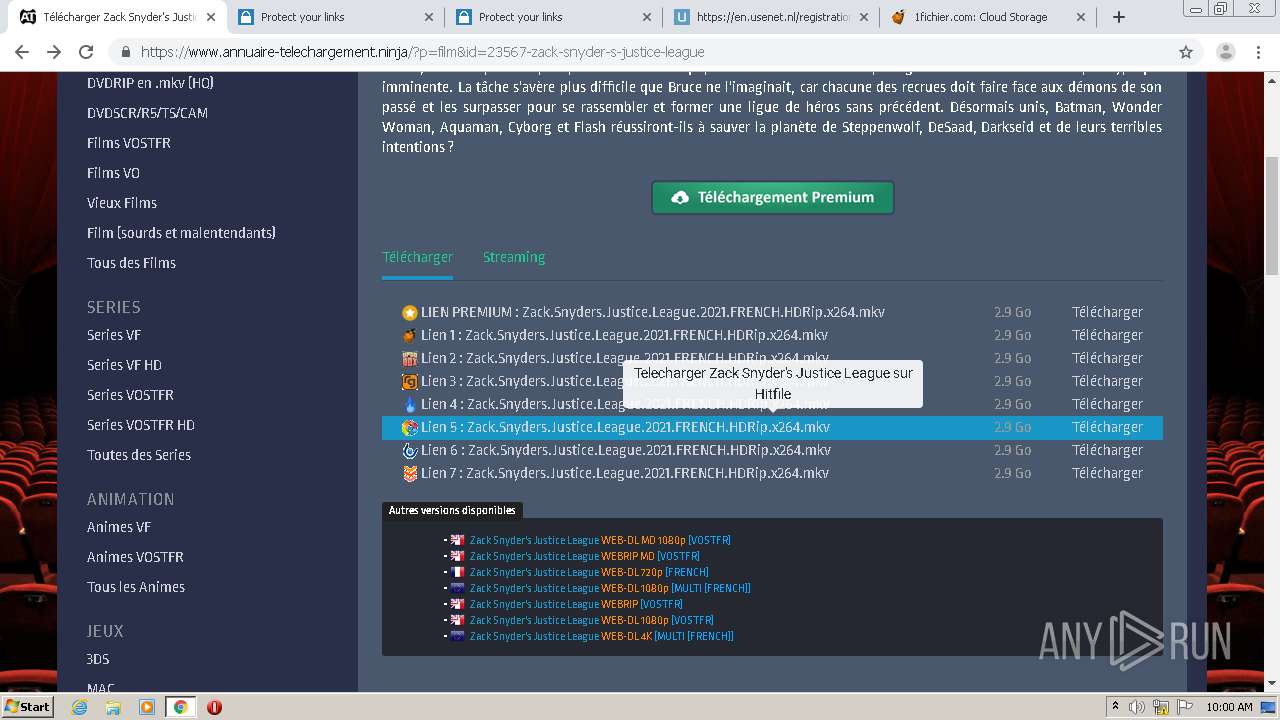Open the WEB-DL 720p FRENCH version

589,572
